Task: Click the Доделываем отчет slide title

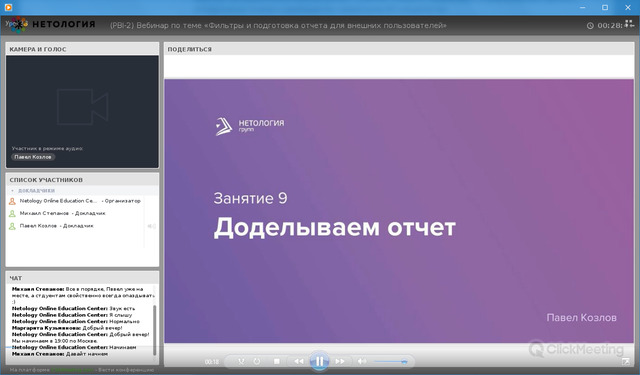Action: coord(335,227)
